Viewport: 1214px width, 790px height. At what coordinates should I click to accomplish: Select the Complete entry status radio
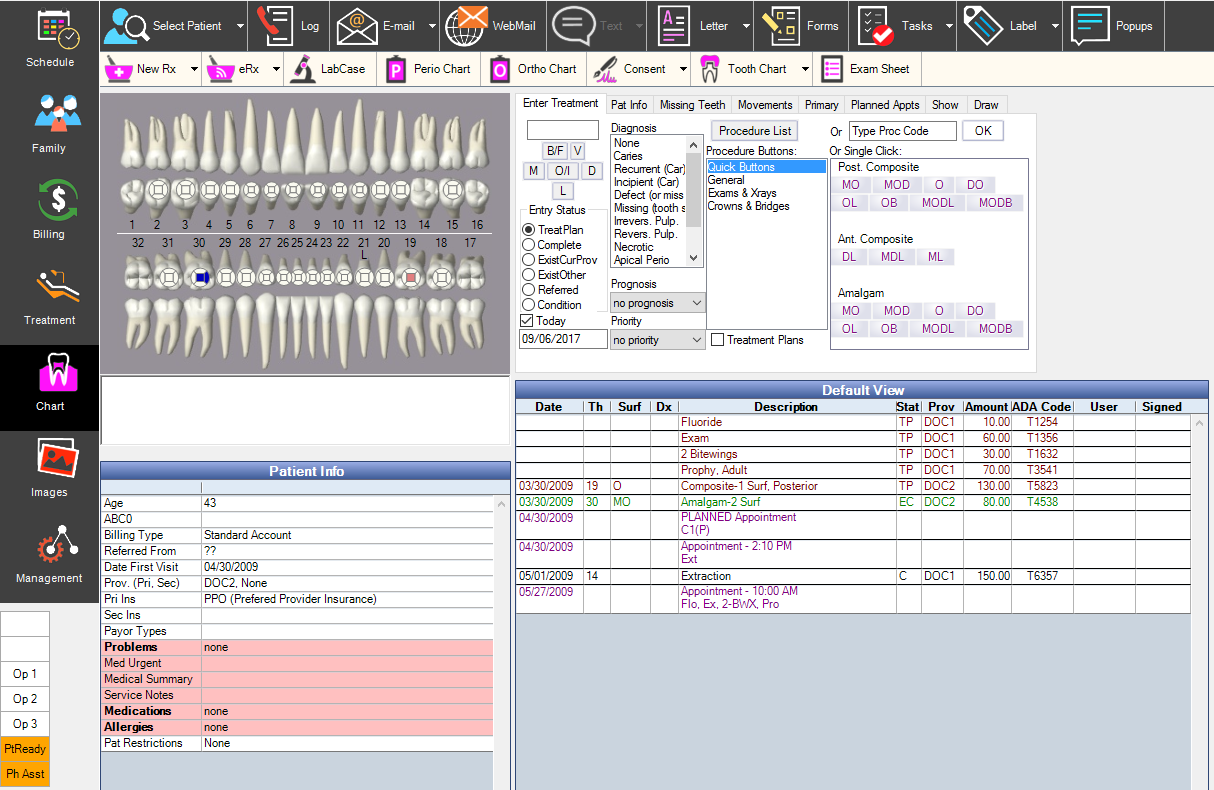[x=529, y=245]
